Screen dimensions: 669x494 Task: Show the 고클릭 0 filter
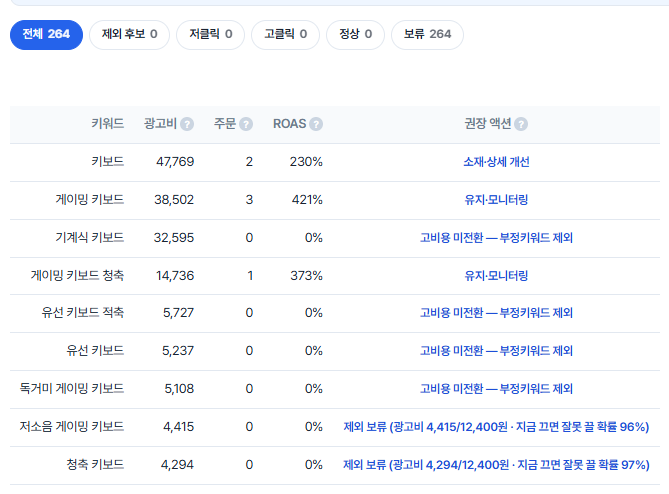tap(285, 35)
